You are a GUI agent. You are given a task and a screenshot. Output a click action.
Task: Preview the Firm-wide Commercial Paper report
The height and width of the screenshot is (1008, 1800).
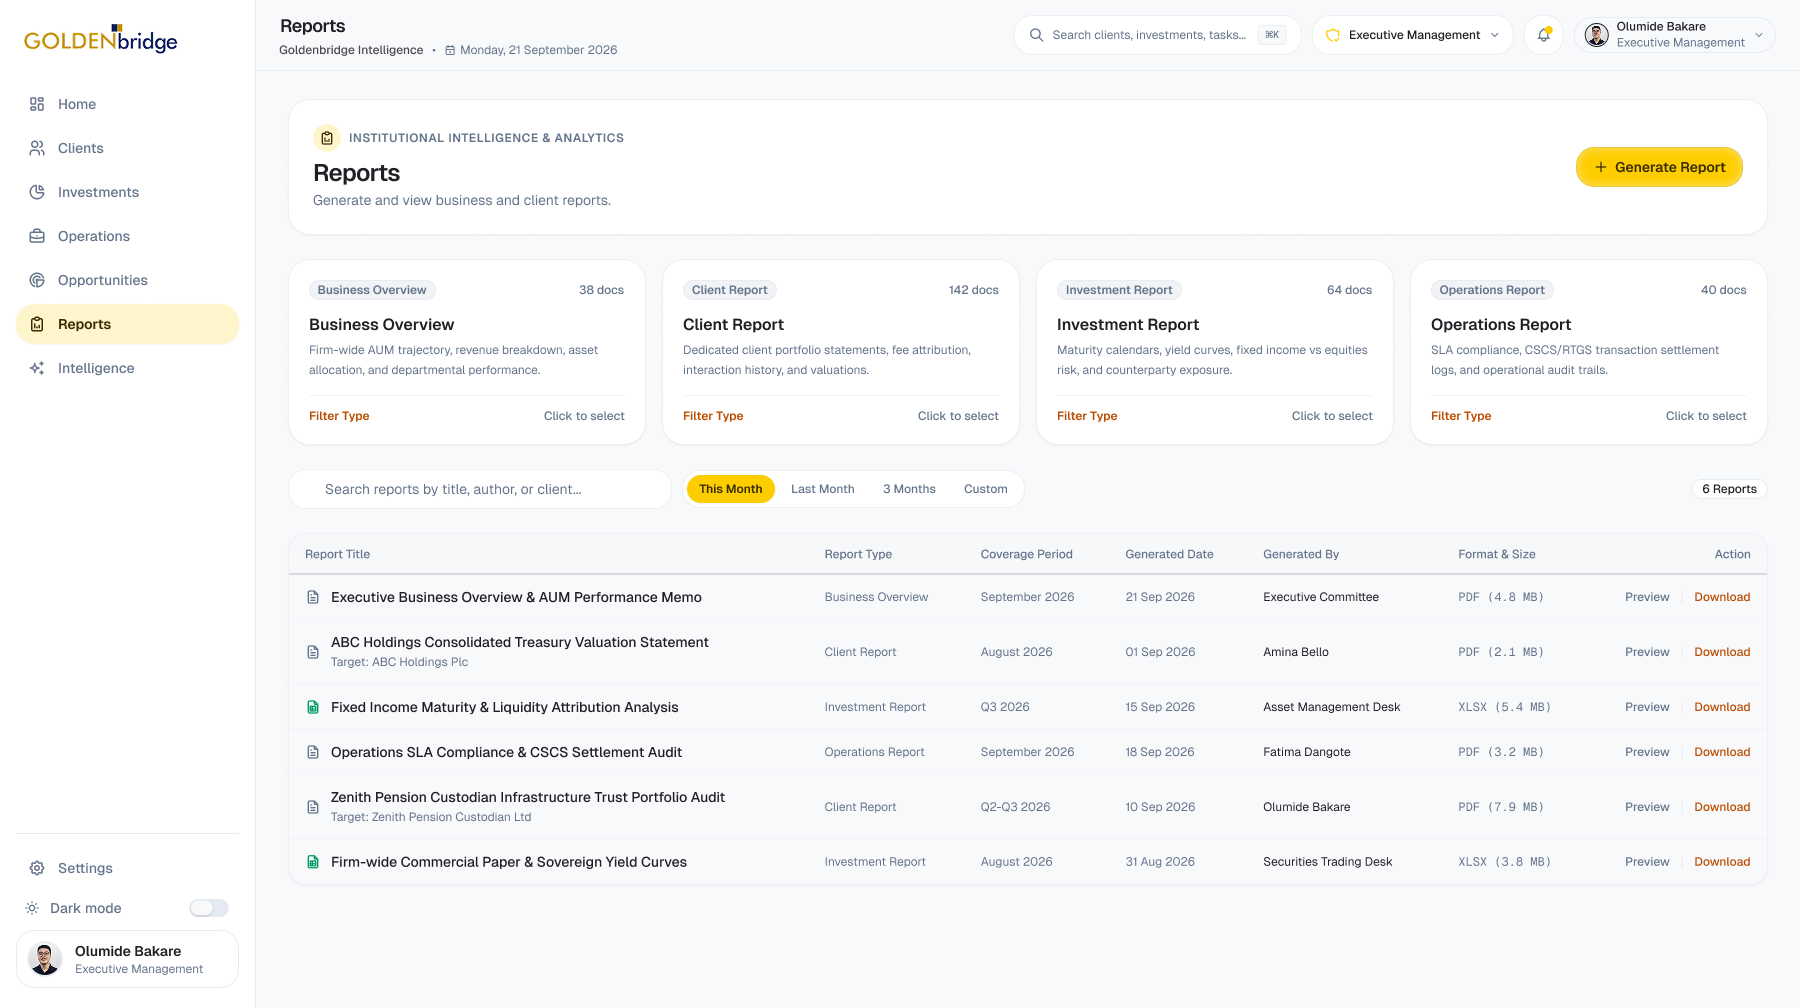tap(1647, 862)
